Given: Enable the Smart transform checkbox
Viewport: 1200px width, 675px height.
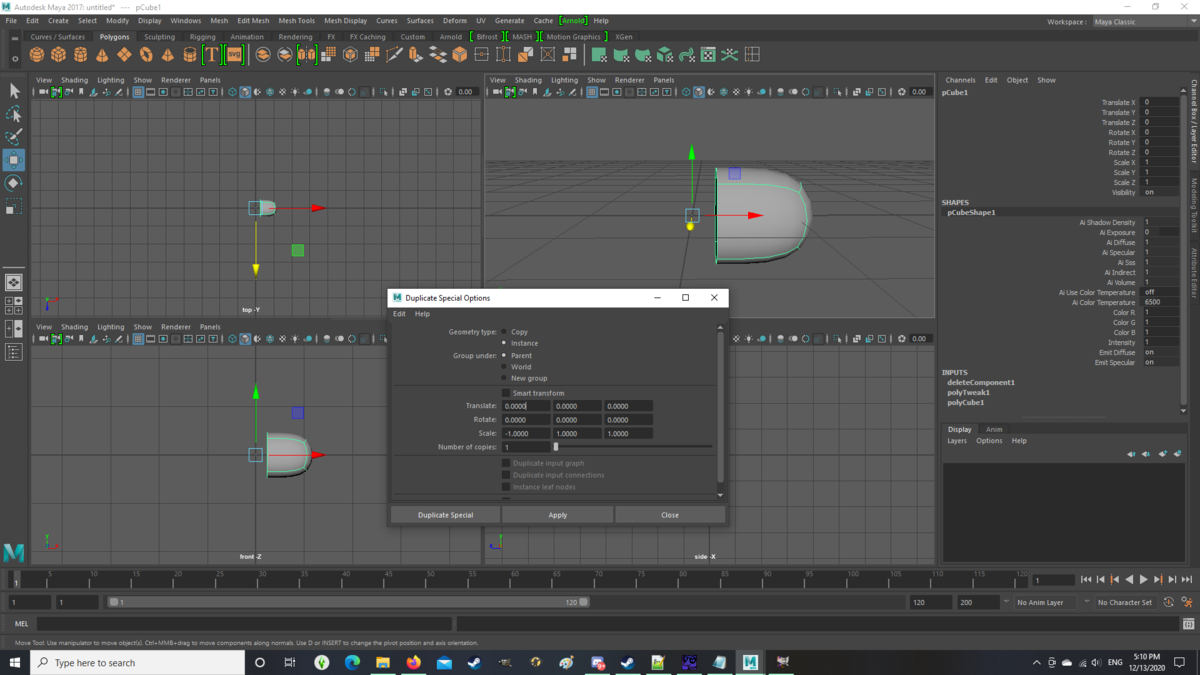Looking at the screenshot, I should 505,393.
